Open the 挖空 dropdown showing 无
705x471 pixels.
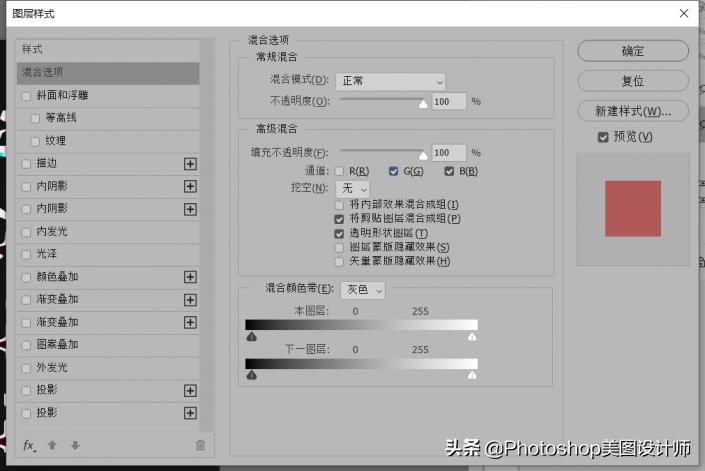(352, 188)
